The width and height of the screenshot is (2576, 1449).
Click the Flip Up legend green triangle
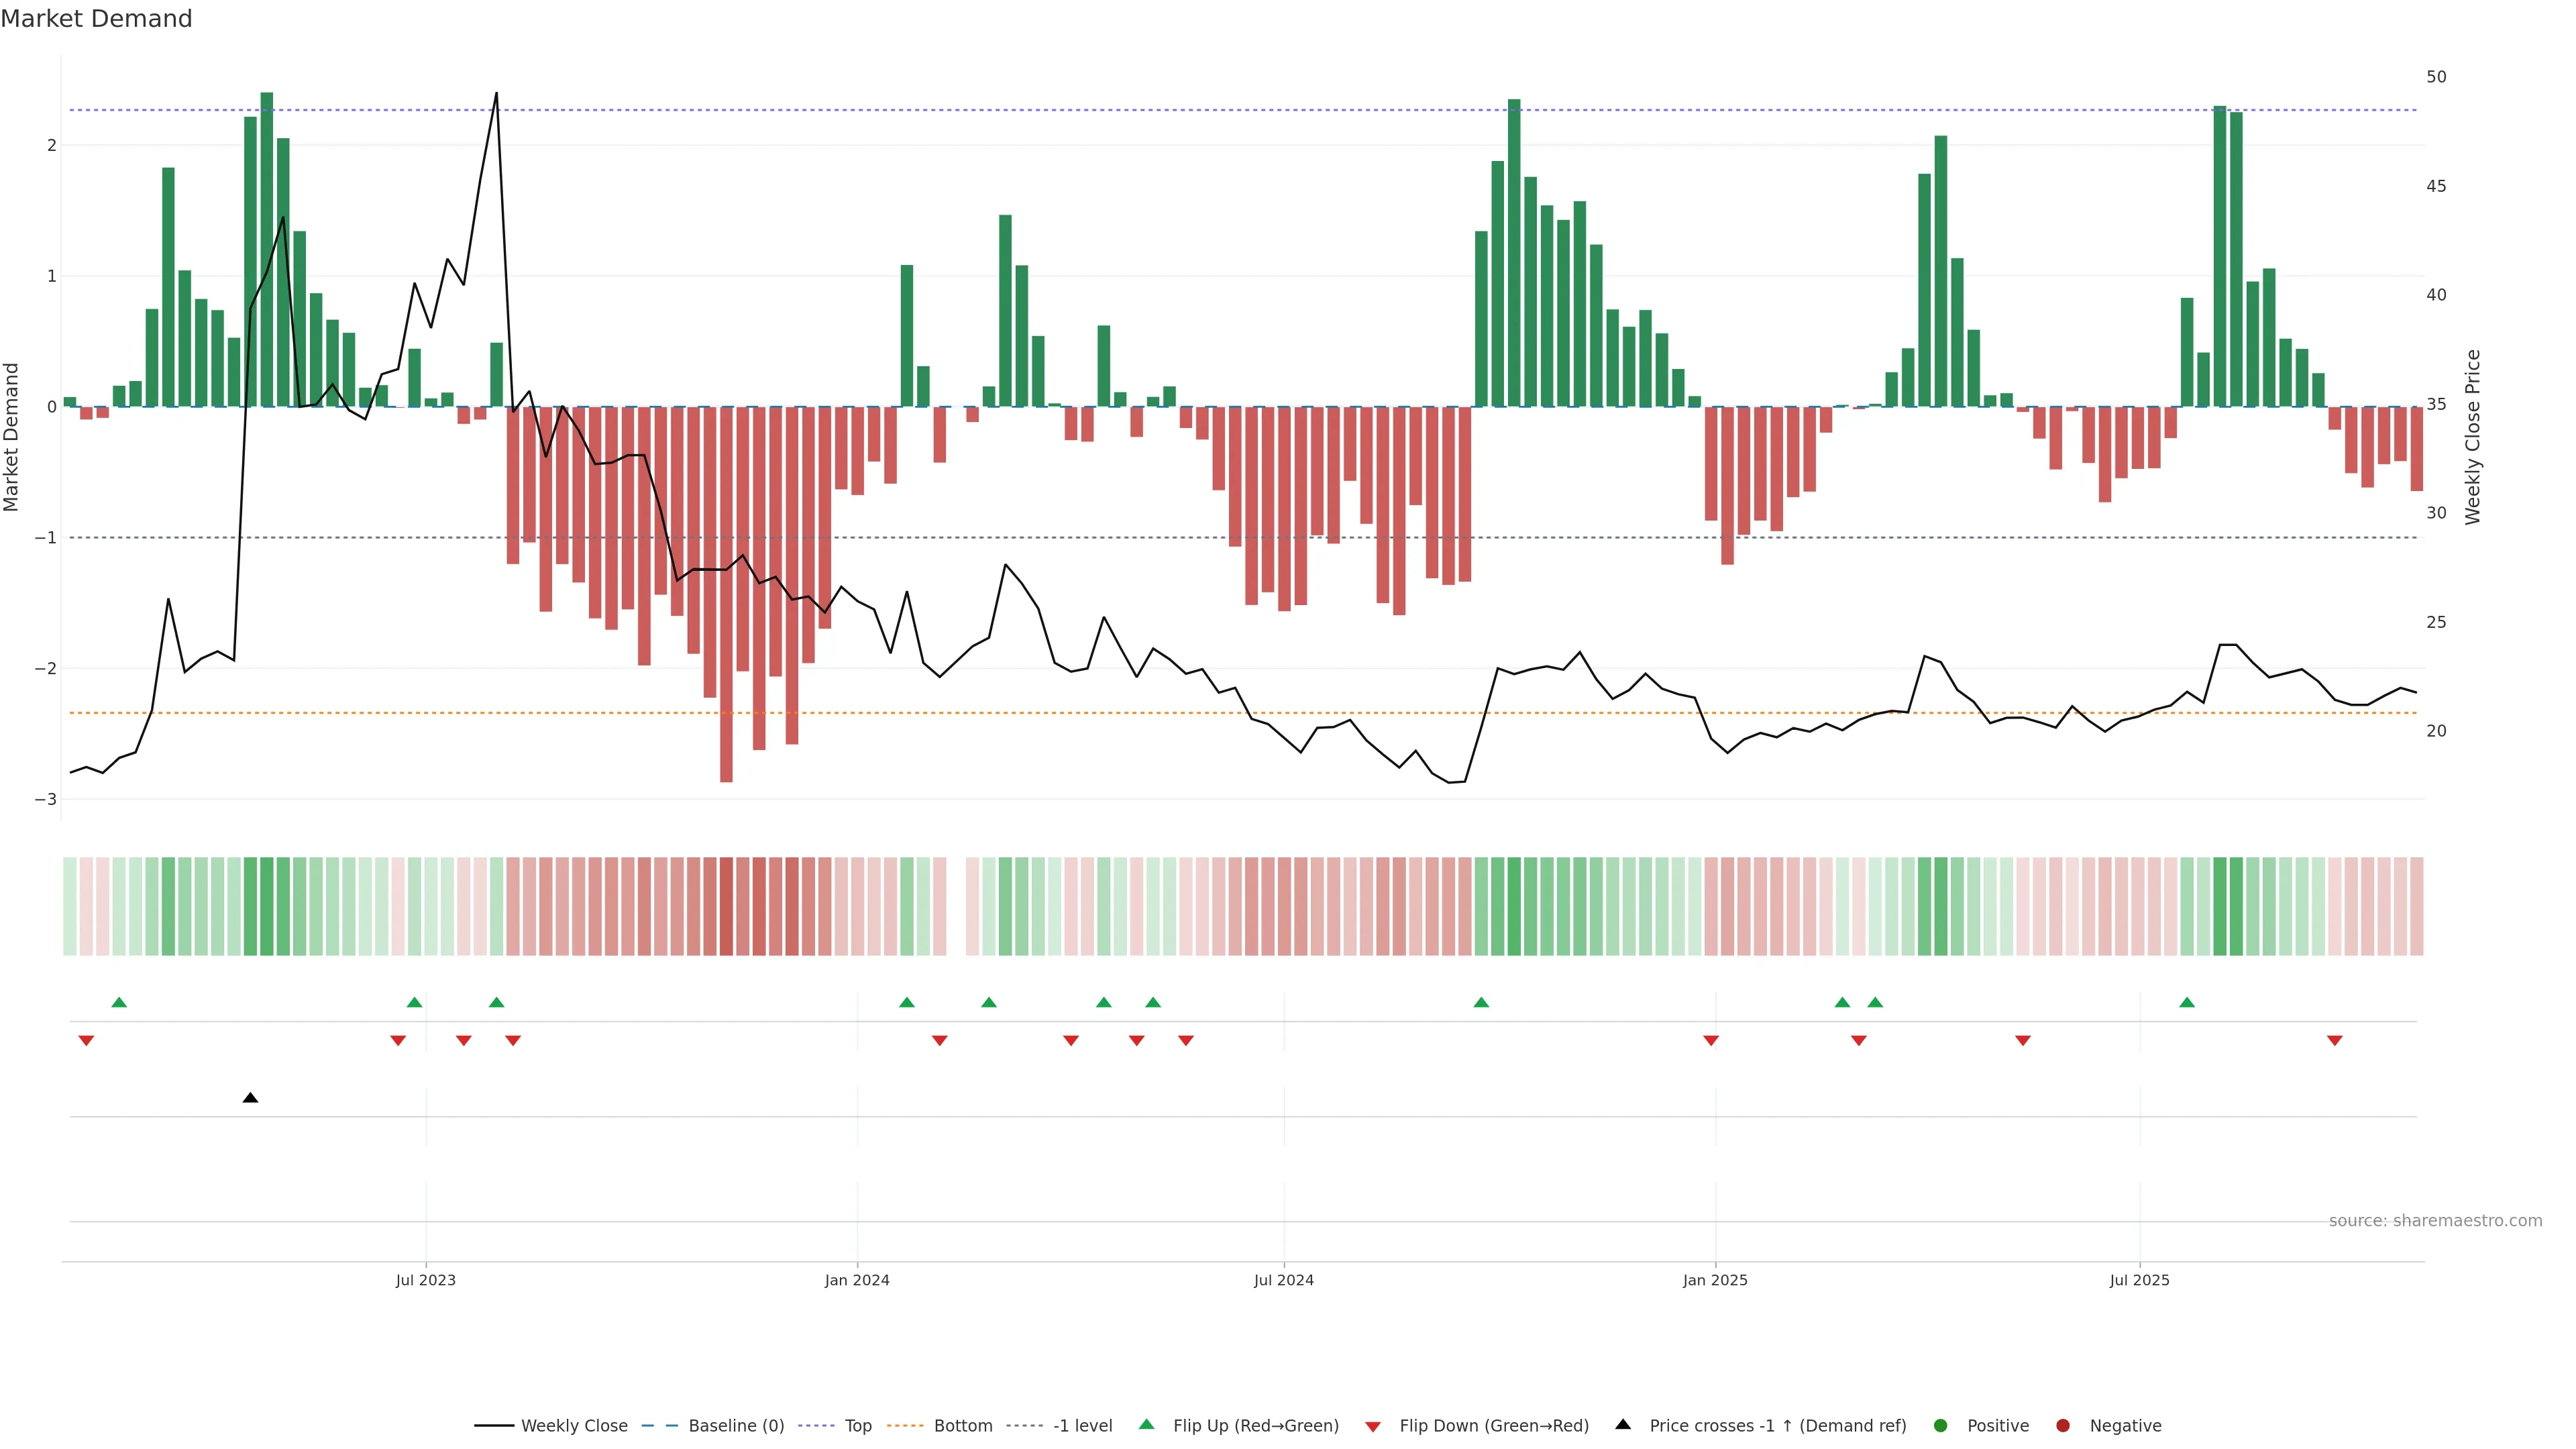1146,1424
